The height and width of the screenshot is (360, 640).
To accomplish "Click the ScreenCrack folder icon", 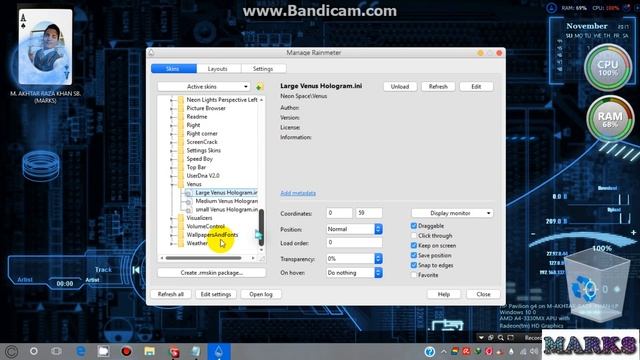I will point(181,142).
